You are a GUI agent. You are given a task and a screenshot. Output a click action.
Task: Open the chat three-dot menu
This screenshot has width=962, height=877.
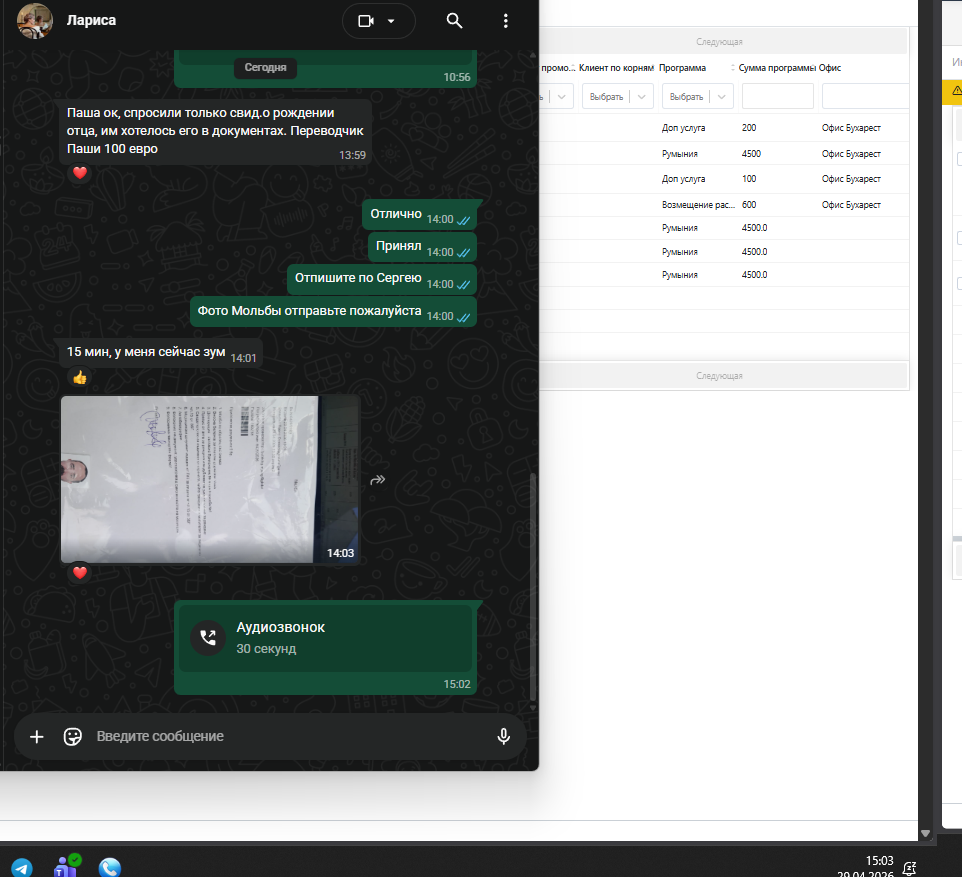click(x=506, y=21)
